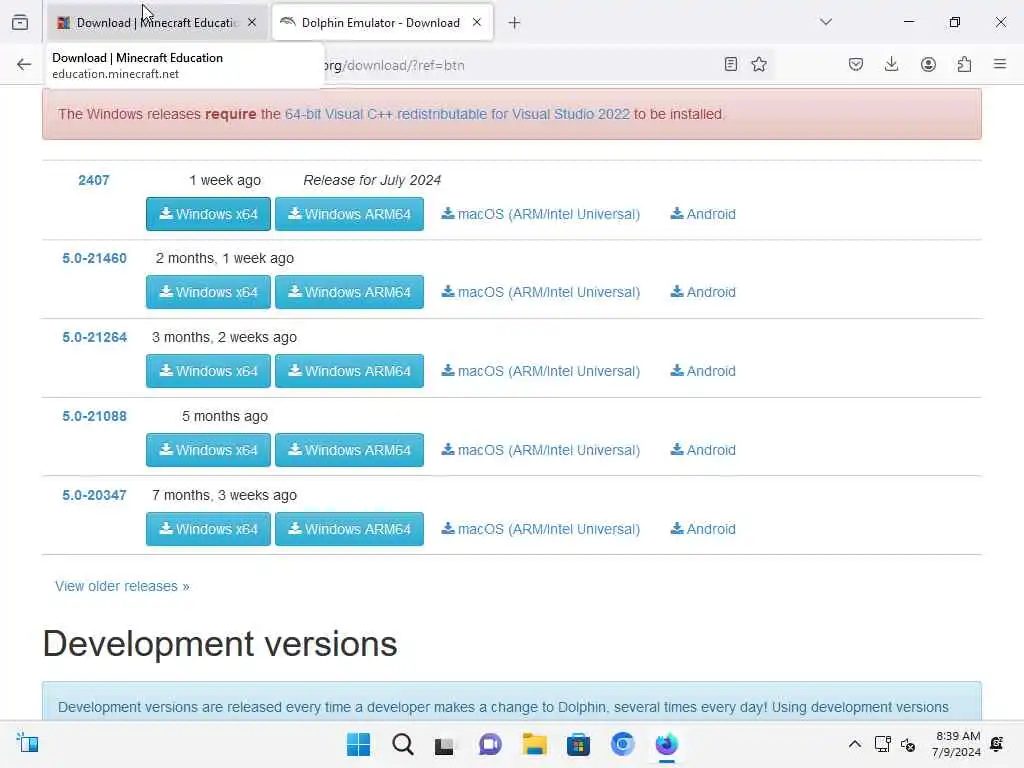The height and width of the screenshot is (768, 1024).
Task: Switch to Minecraft Education download tab
Action: 157,22
